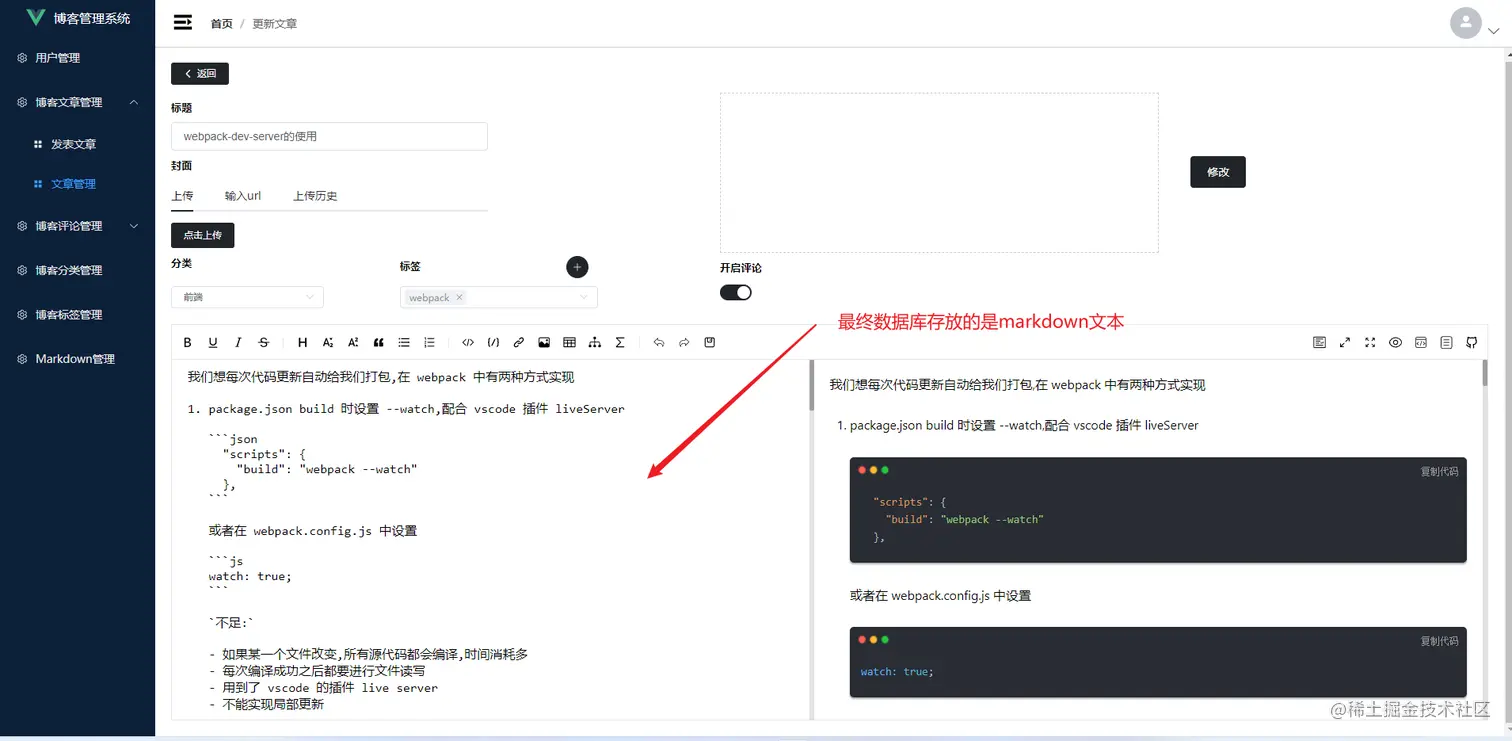Toggle browser fullscreen with corner arrows icon

[x=1371, y=343]
